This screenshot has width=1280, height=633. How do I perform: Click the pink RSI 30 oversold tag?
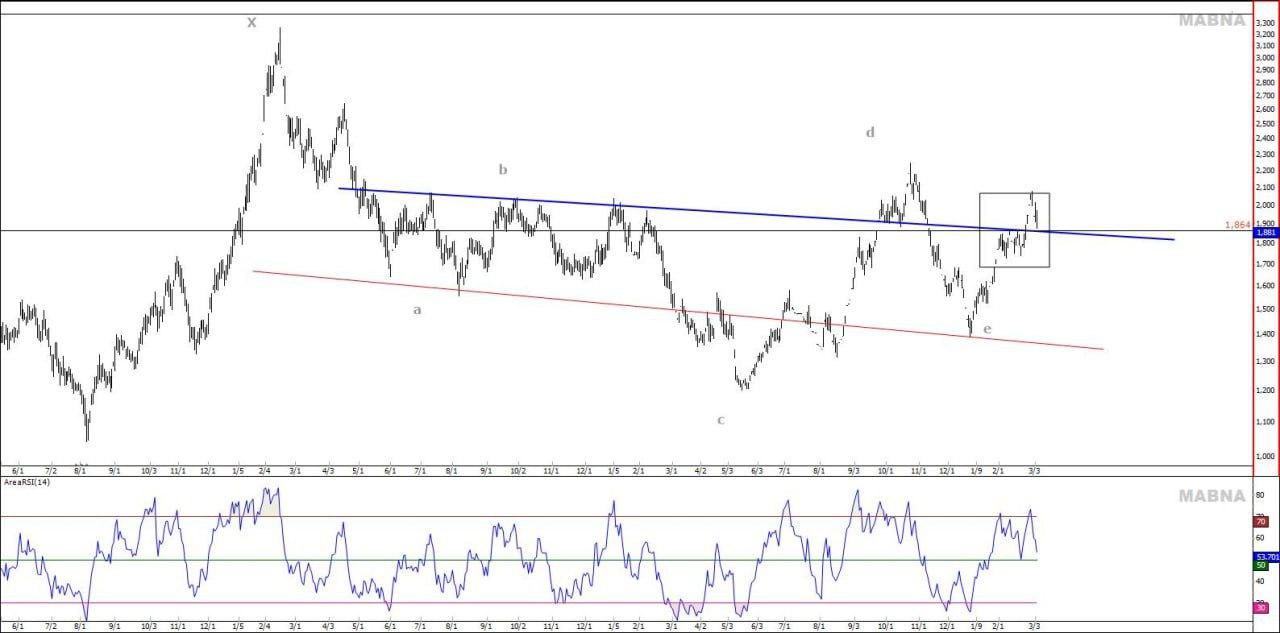[x=1262, y=607]
